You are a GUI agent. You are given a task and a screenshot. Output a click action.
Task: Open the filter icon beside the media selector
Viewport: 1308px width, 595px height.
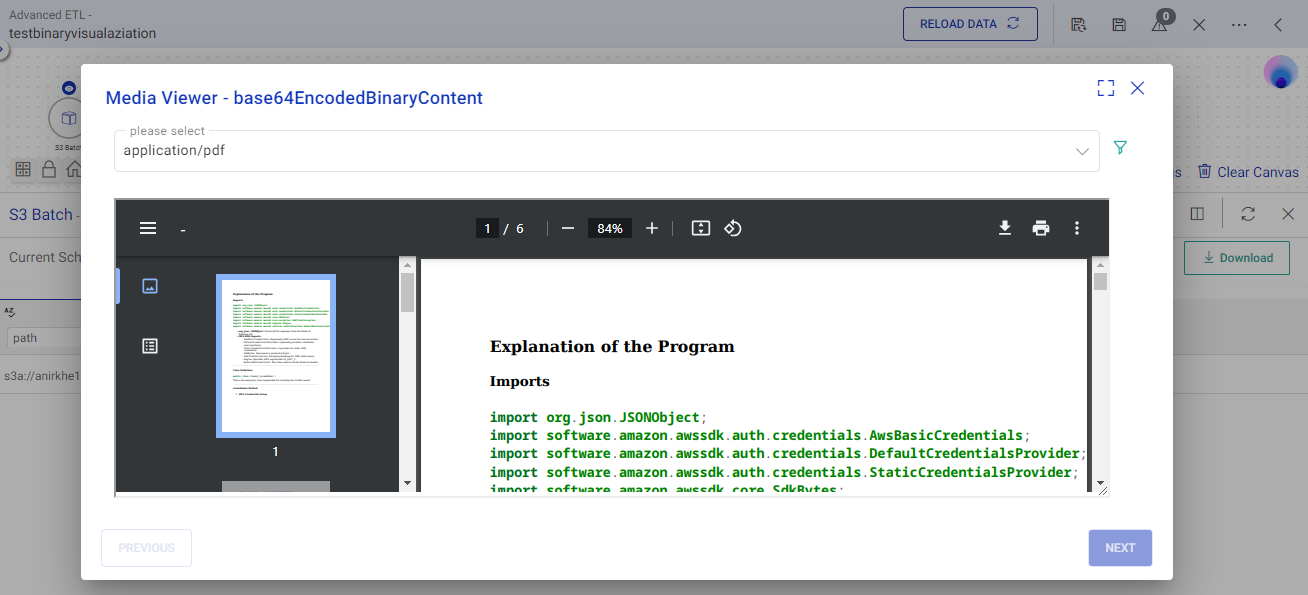click(x=1120, y=147)
